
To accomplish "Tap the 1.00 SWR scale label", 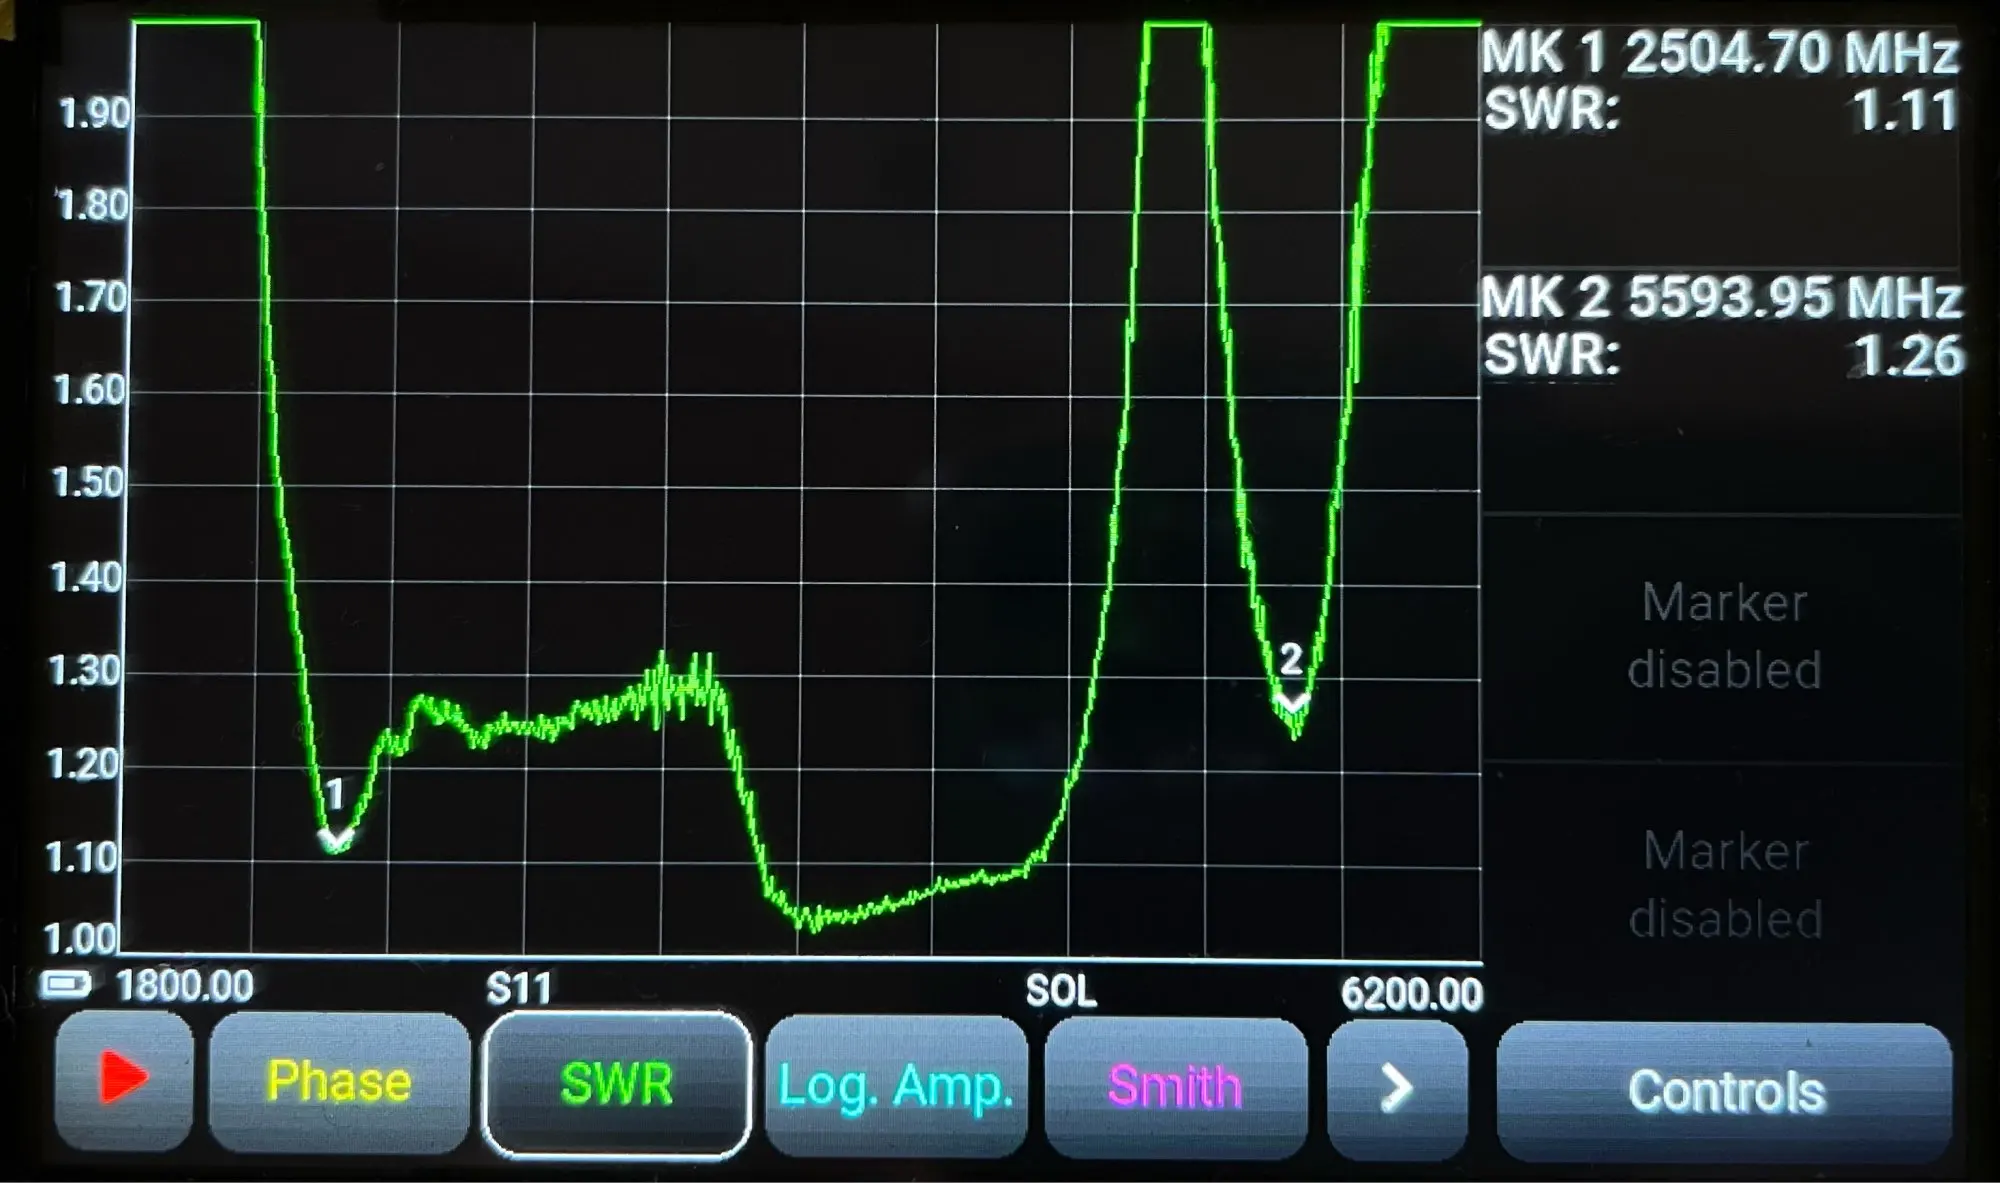I will [x=80, y=939].
